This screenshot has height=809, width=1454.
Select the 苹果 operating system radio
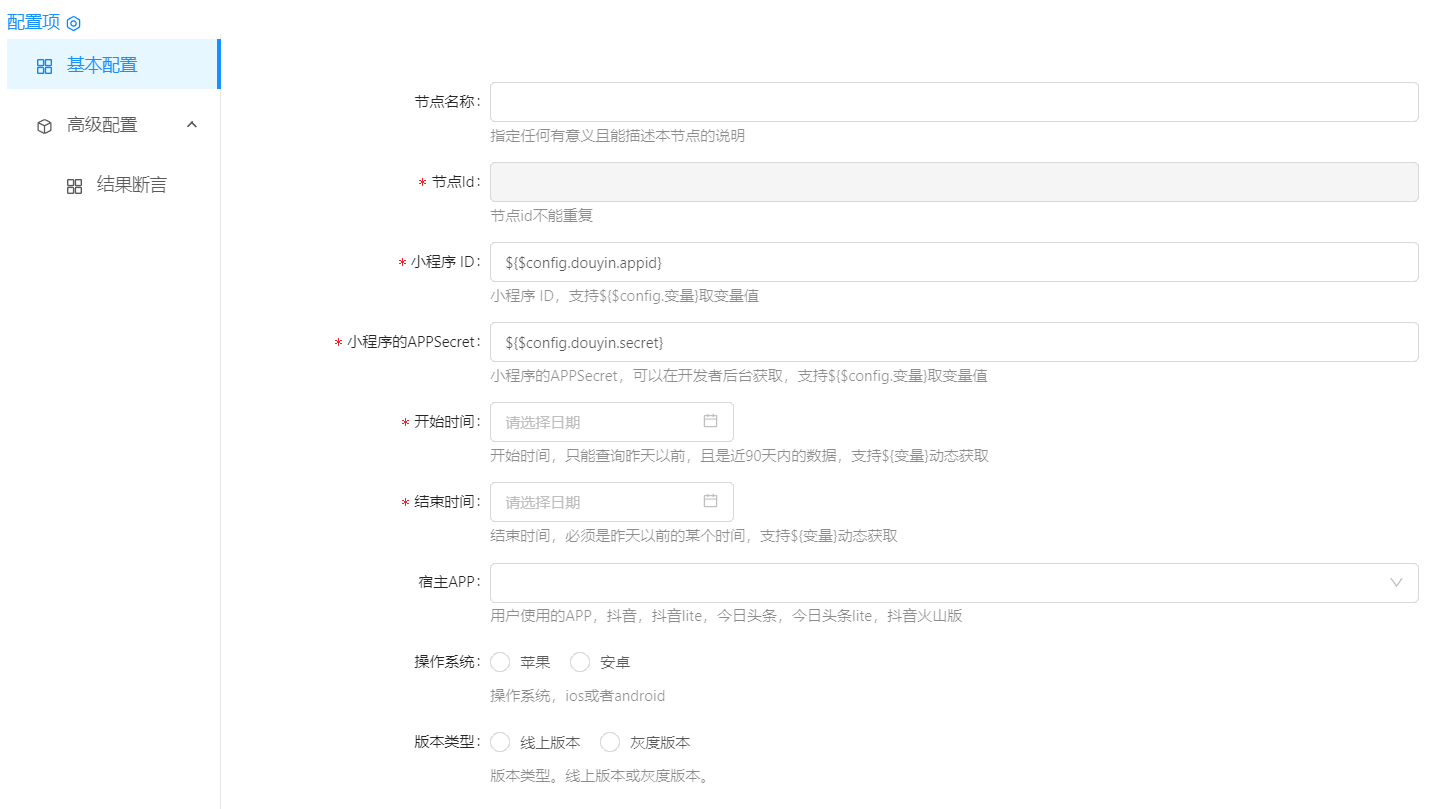pos(501,662)
